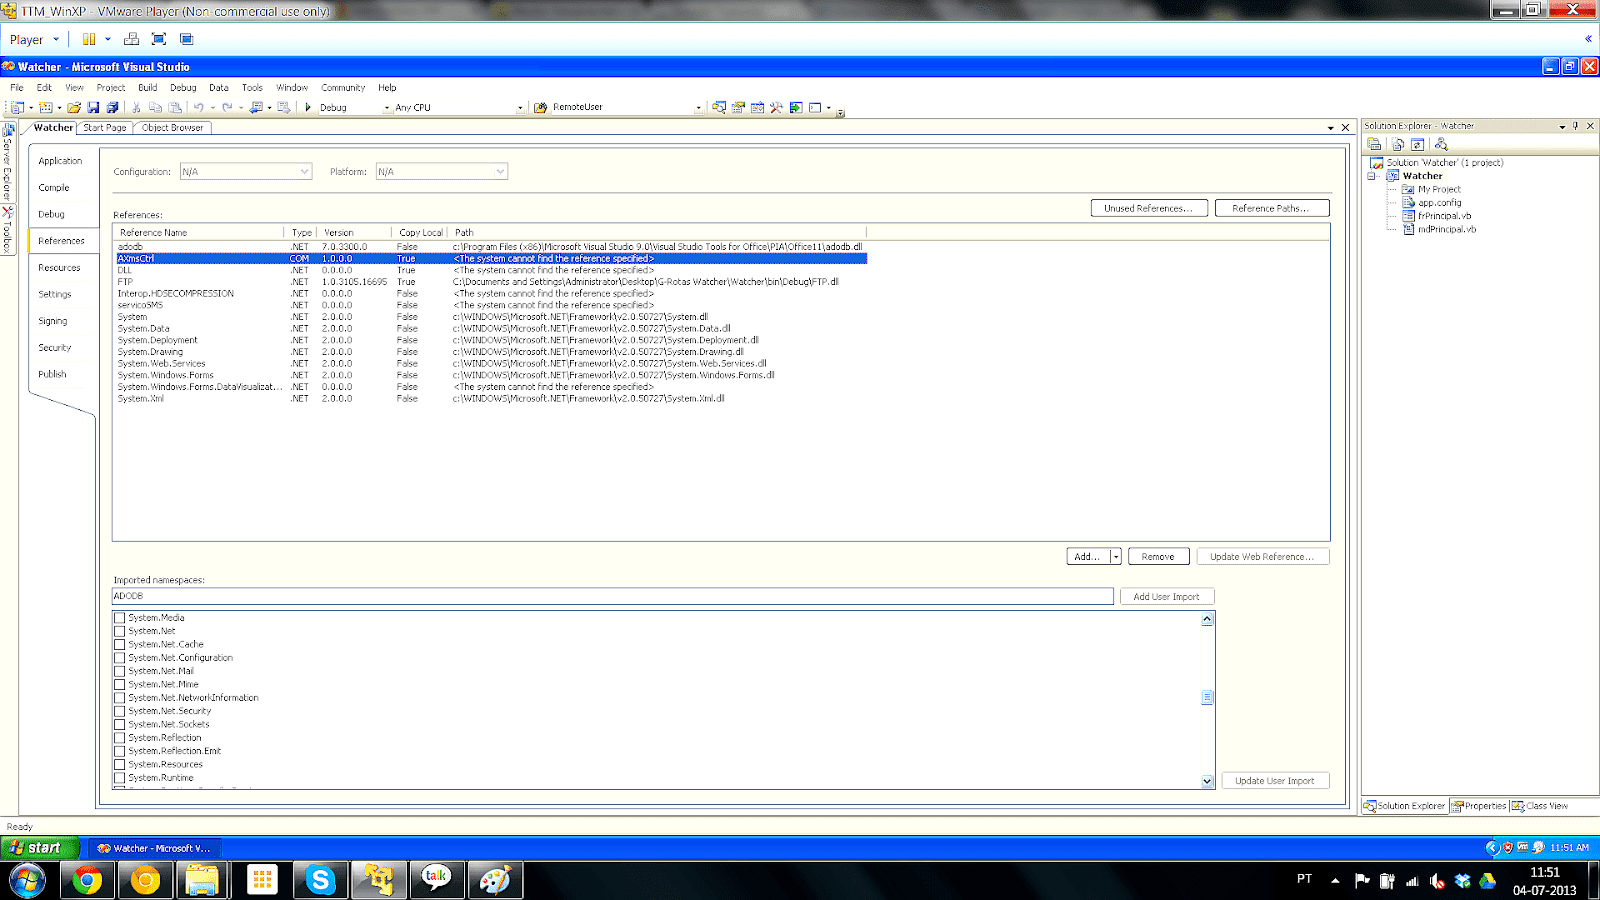Switch to the Object Browser tab
This screenshot has width=1600, height=900.
point(172,128)
